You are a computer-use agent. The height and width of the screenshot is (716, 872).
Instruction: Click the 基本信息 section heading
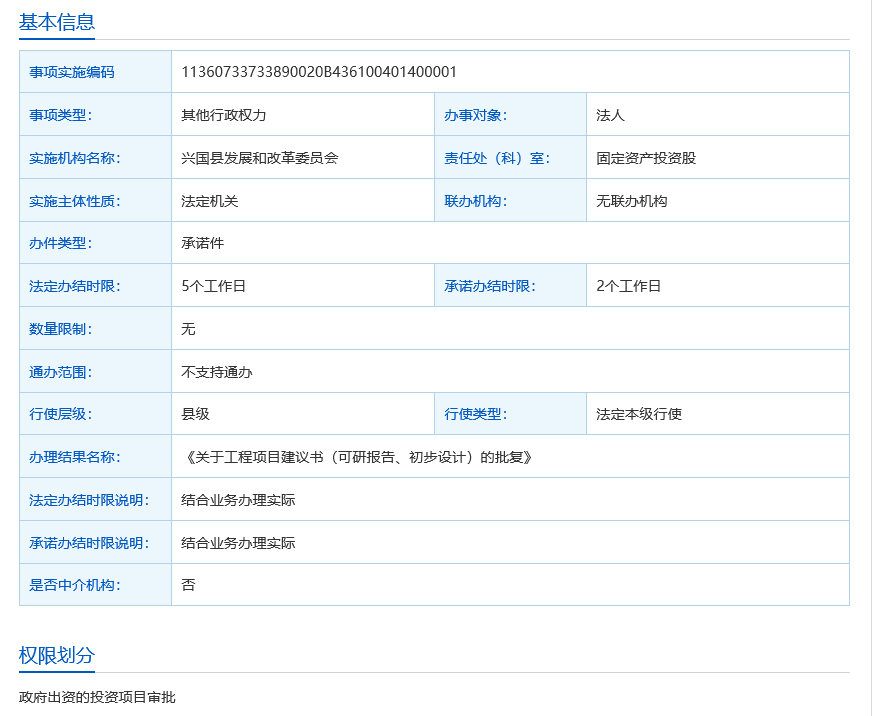point(57,22)
